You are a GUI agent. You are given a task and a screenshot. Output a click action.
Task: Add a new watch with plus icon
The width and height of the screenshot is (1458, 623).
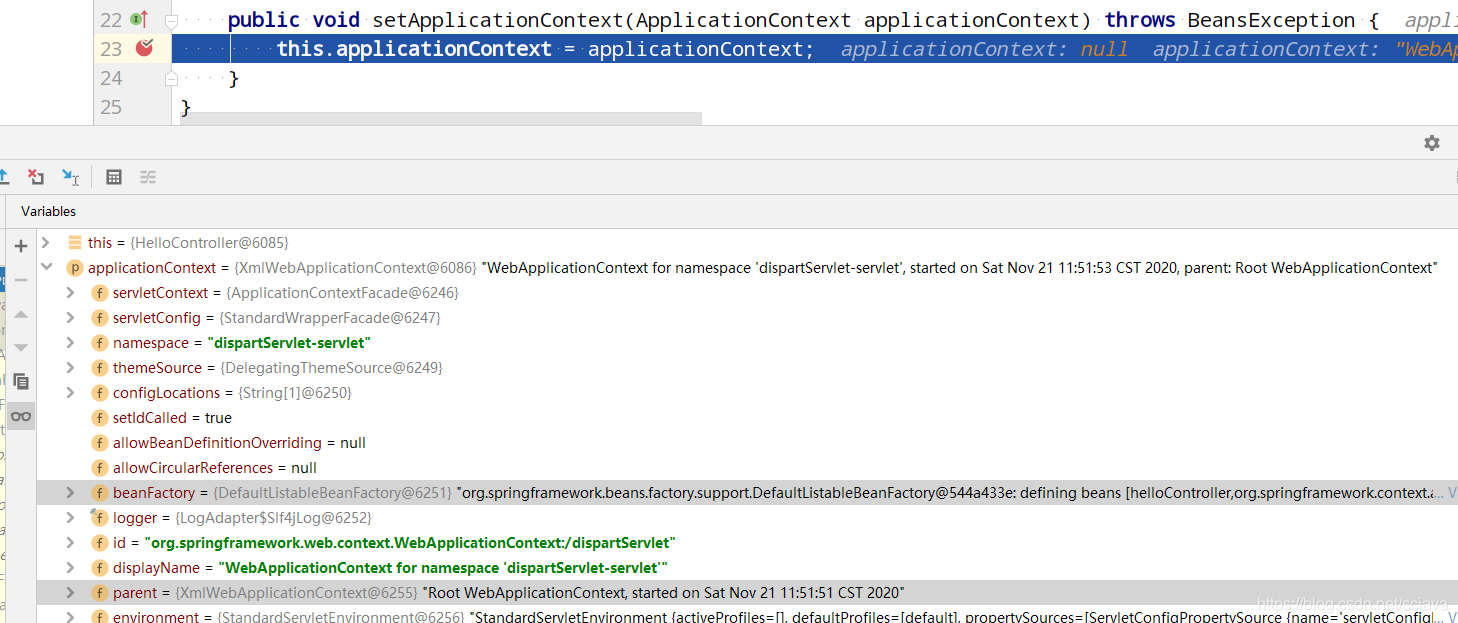pyautogui.click(x=21, y=246)
